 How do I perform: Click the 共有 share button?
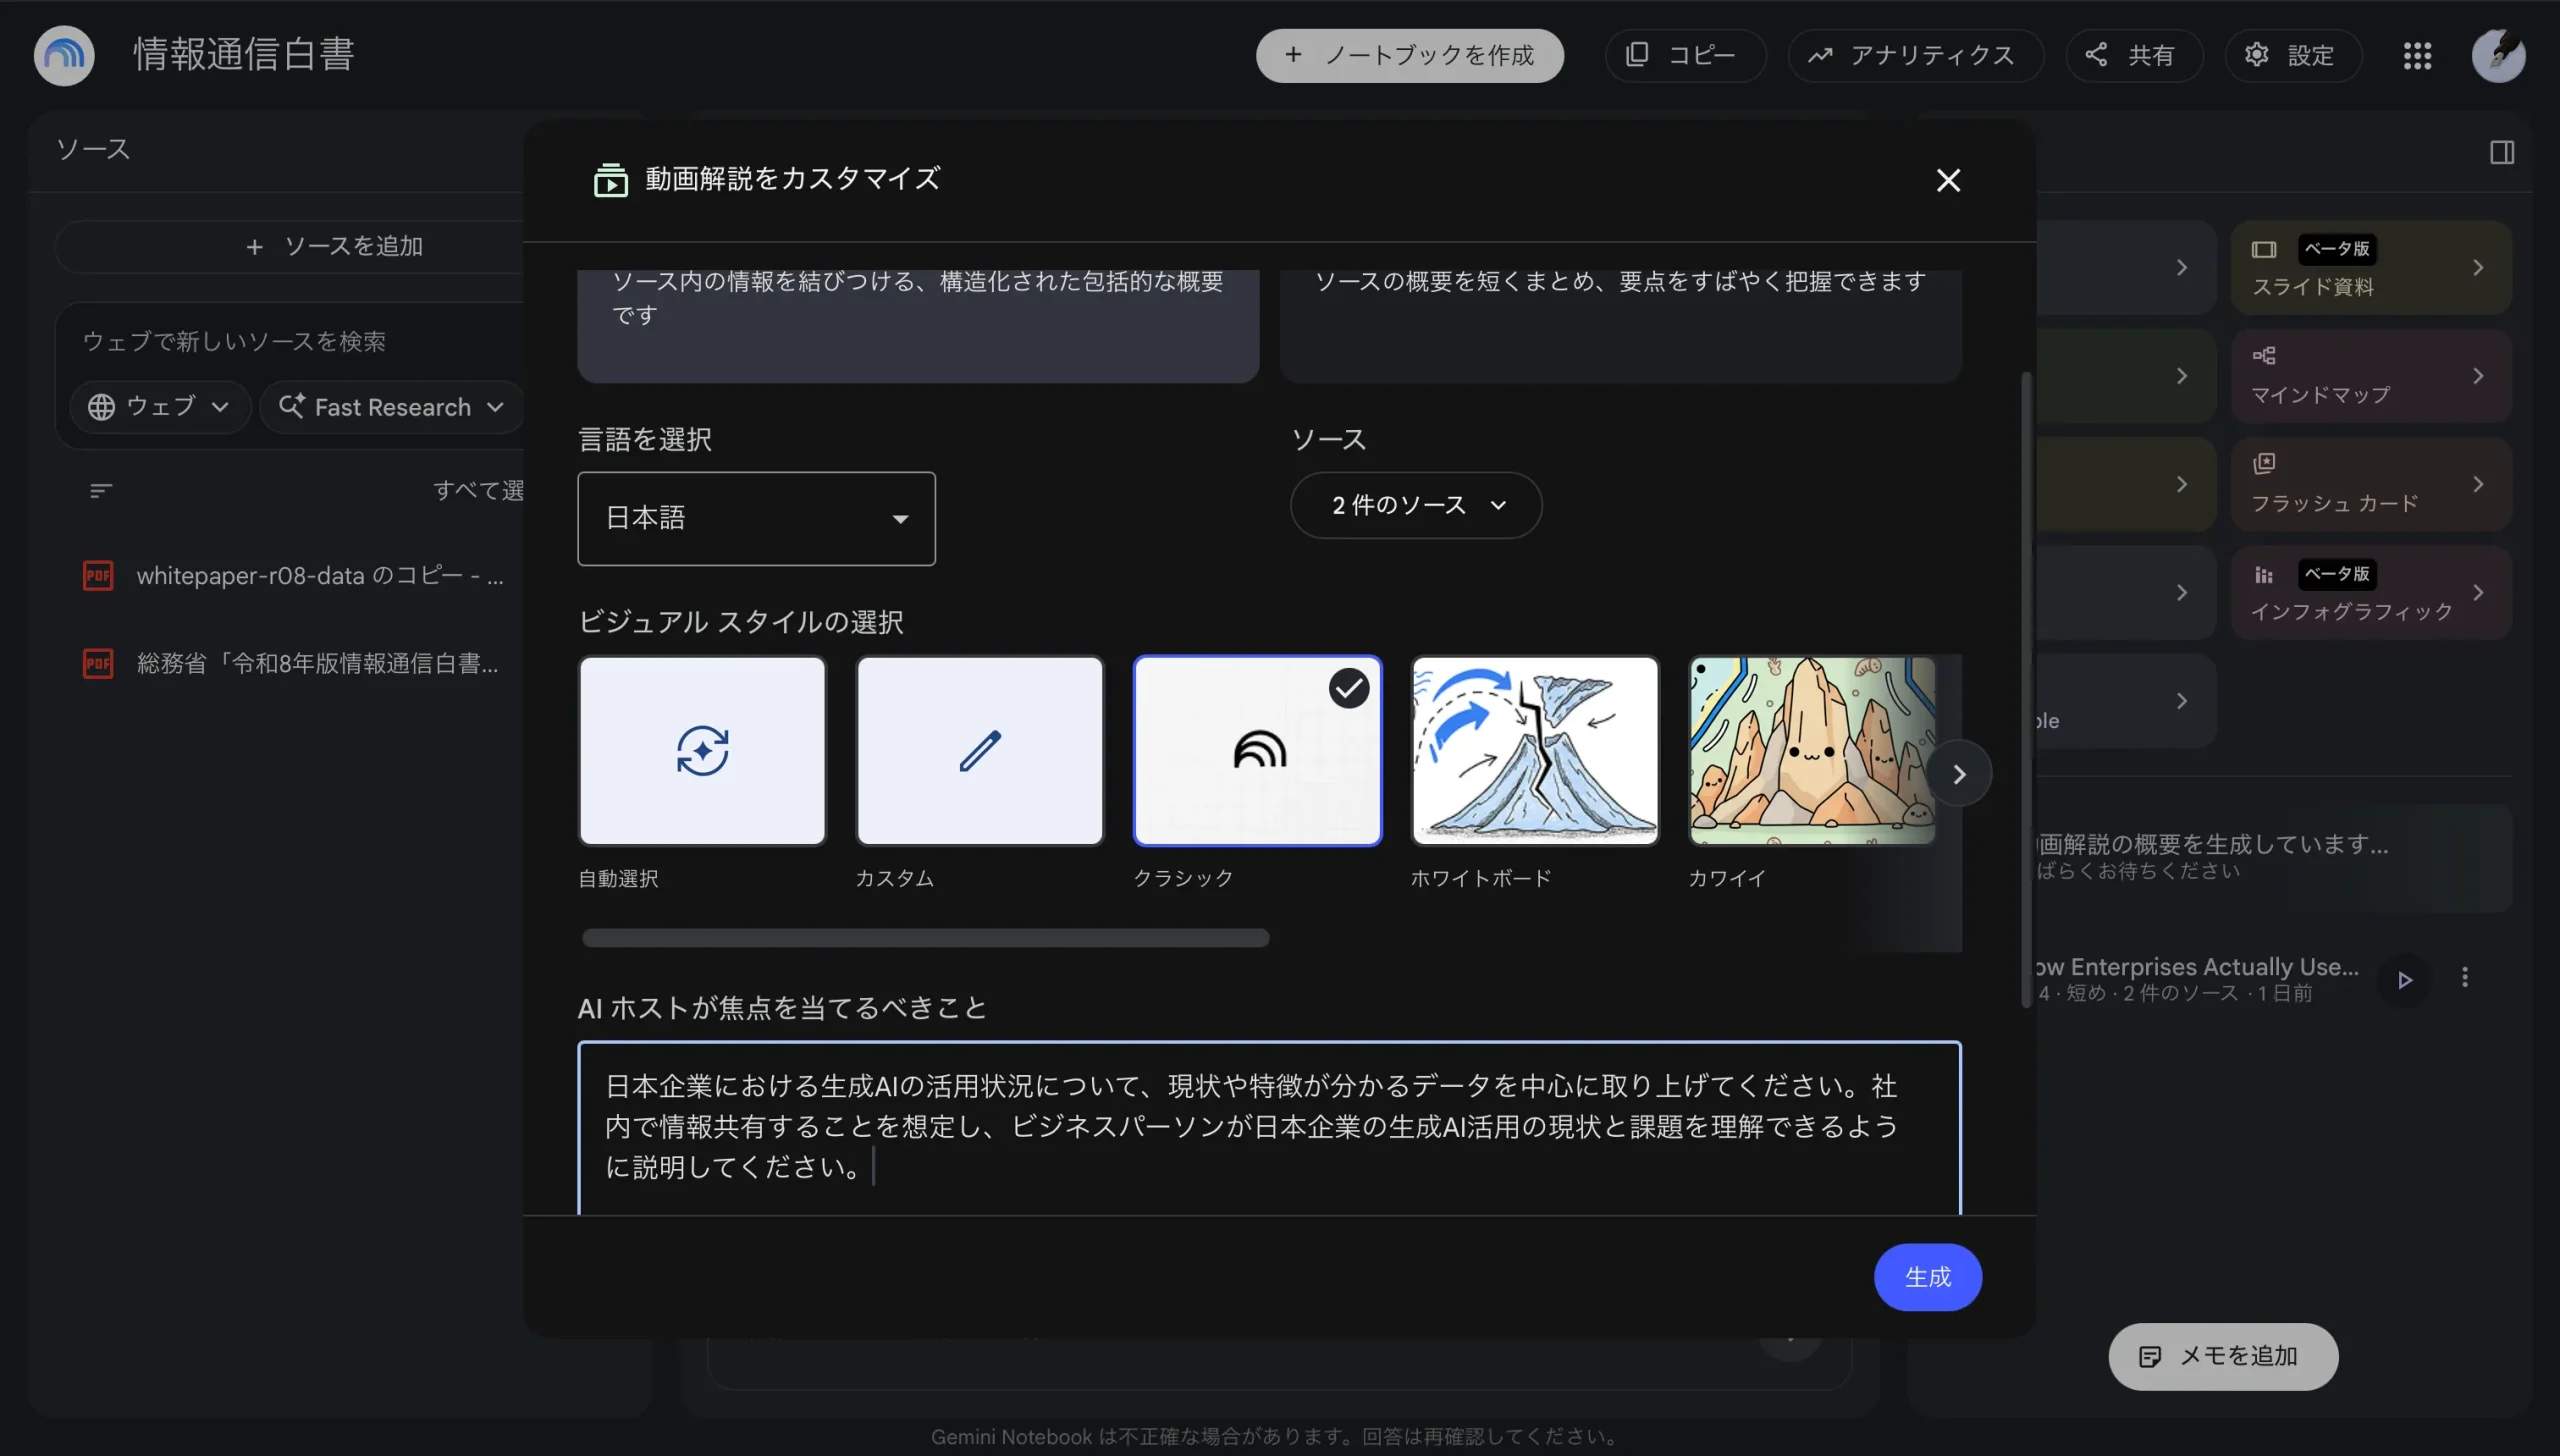(2133, 55)
